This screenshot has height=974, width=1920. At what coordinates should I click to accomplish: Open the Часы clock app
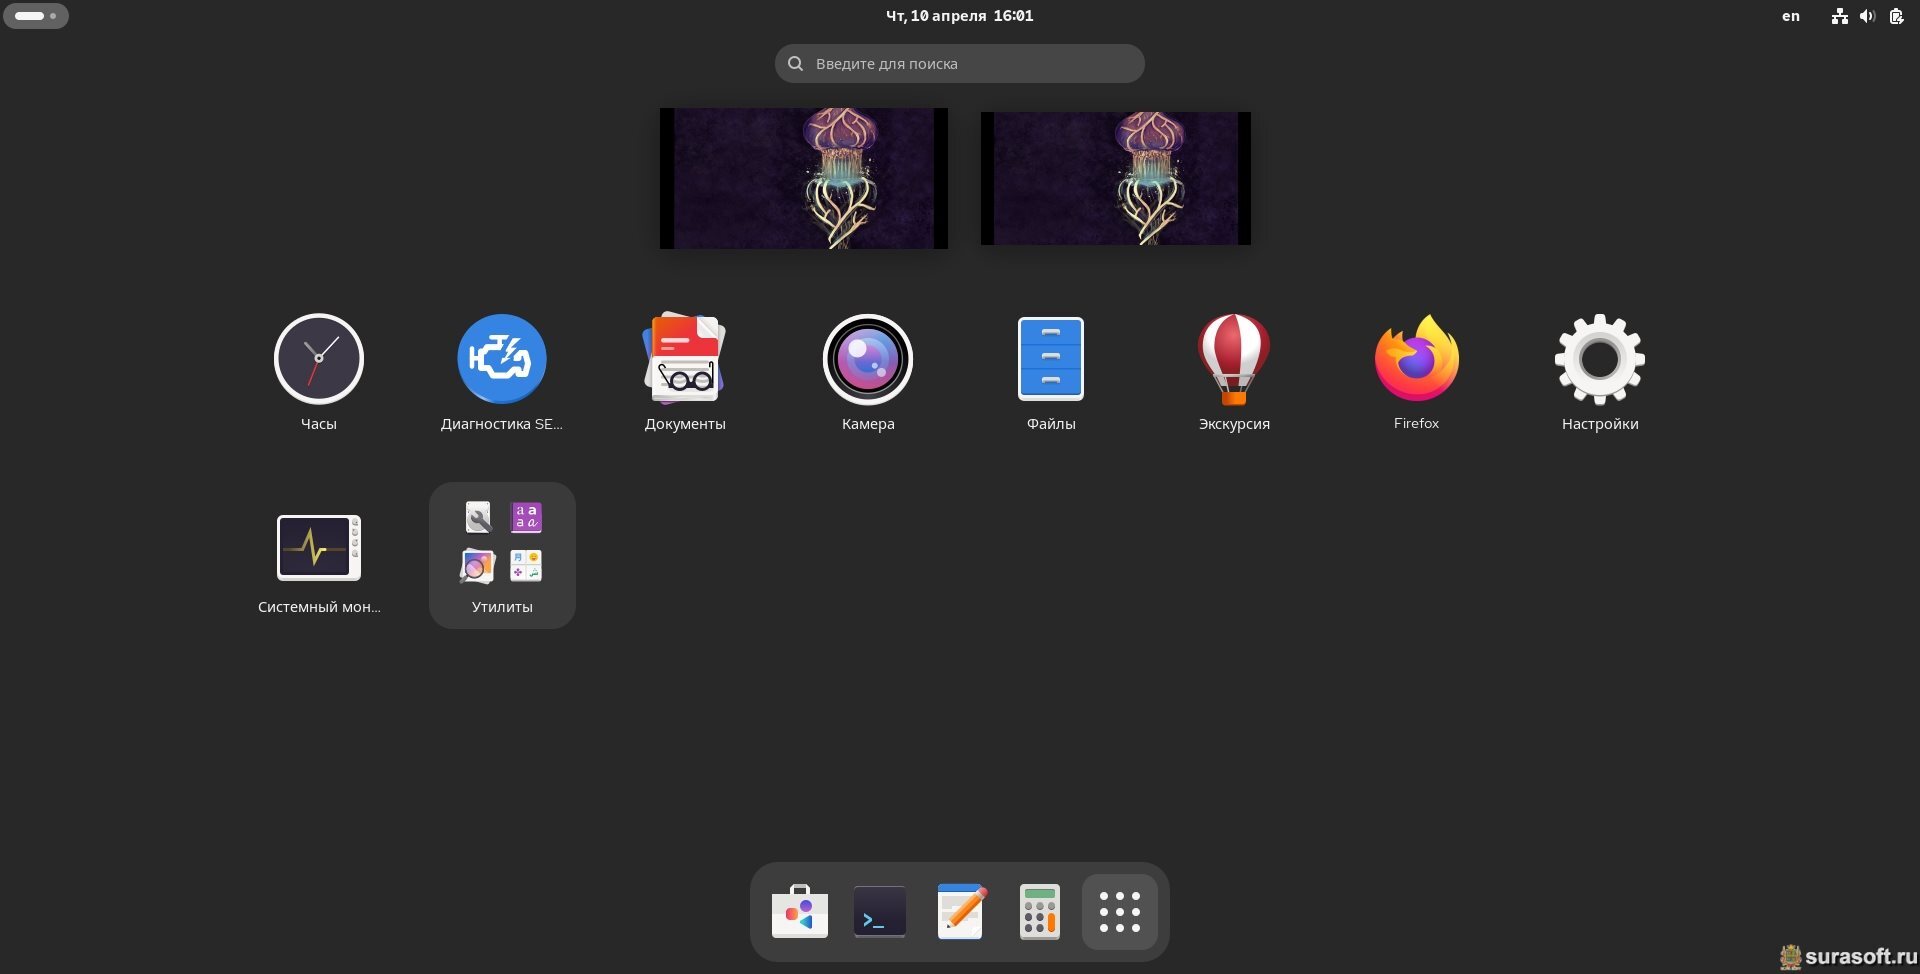(x=319, y=360)
